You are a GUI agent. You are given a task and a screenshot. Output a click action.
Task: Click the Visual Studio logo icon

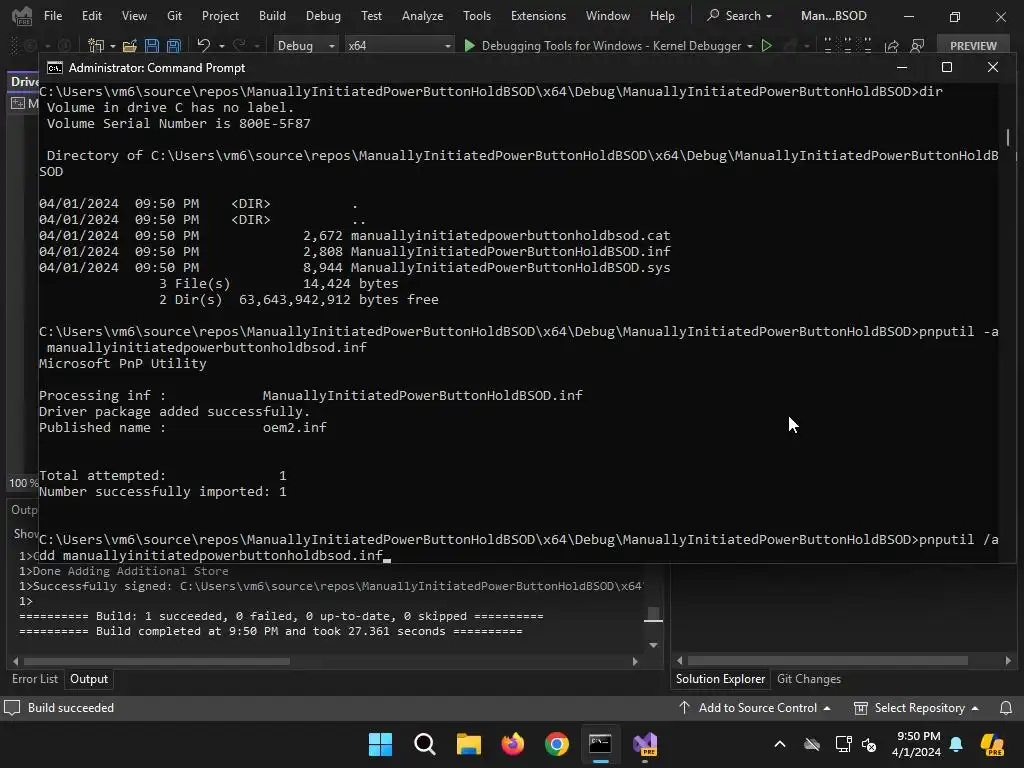[x=22, y=16]
